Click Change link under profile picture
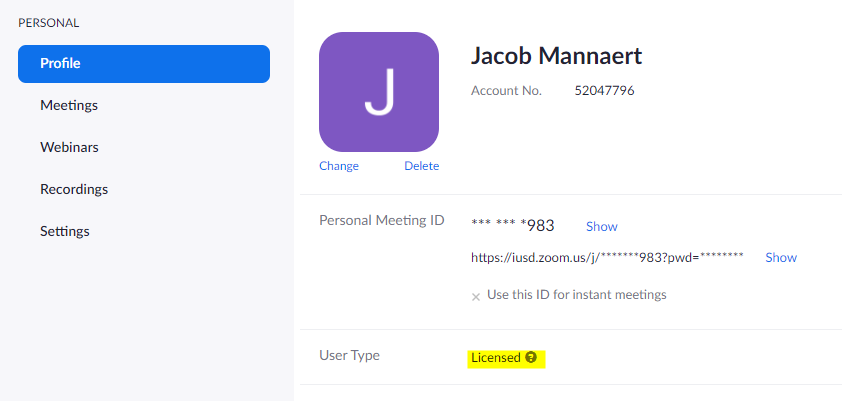This screenshot has height=401, width=842. pyautogui.click(x=339, y=166)
